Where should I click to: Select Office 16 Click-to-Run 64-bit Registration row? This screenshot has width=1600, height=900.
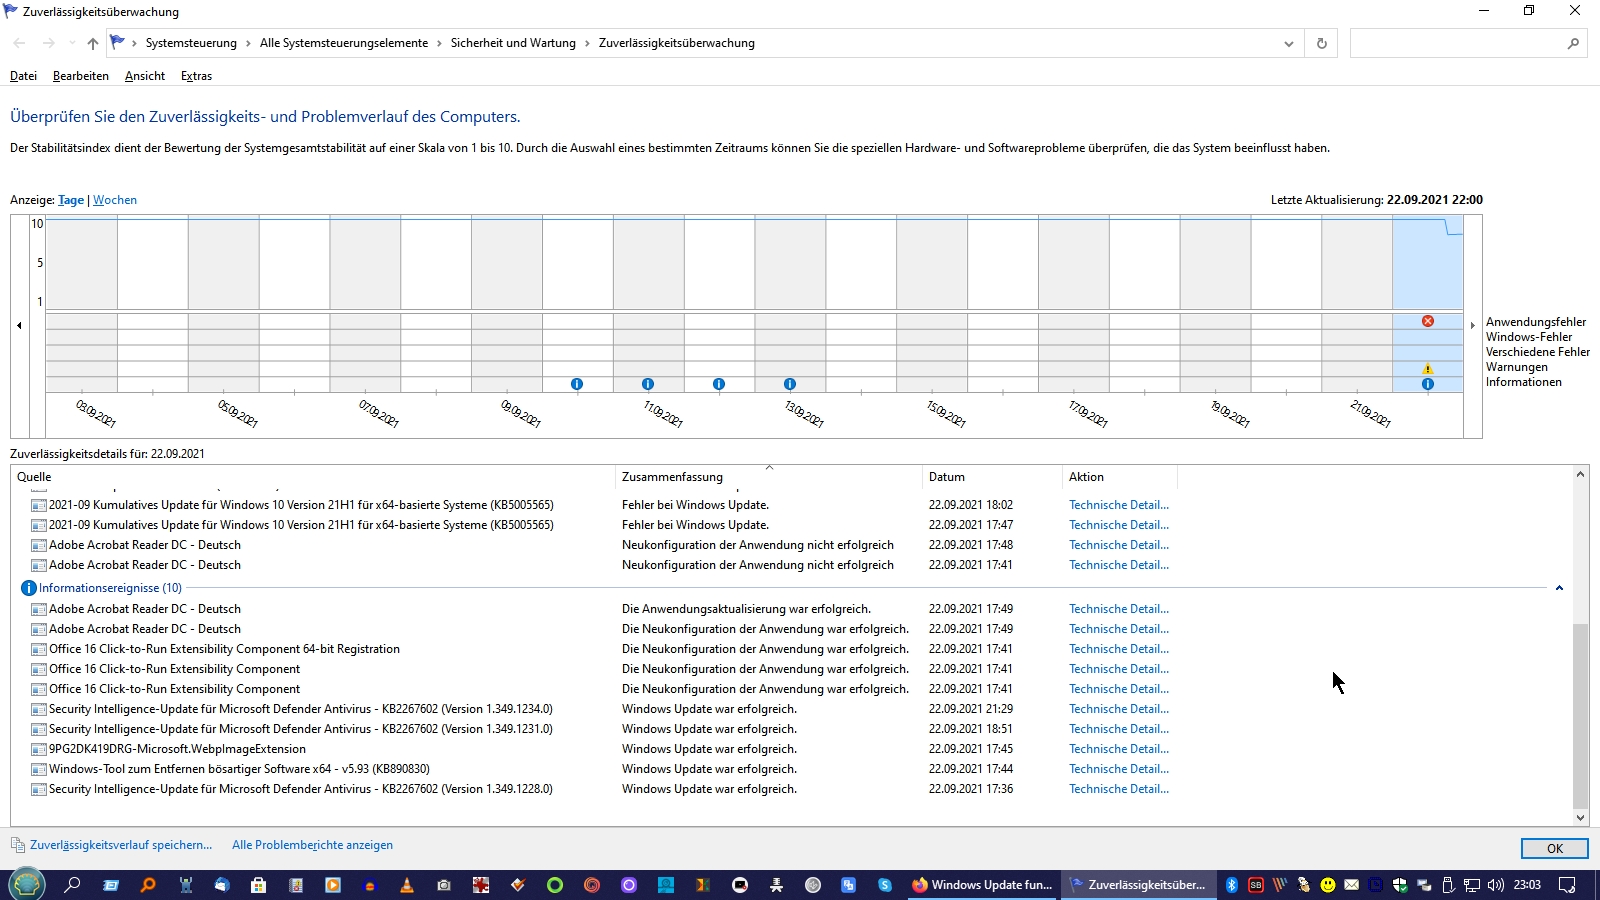[600, 649]
